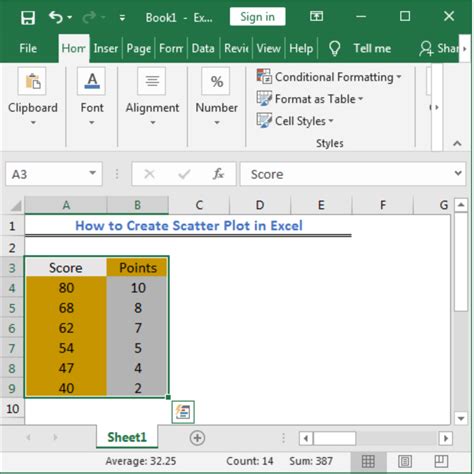This screenshot has height=474, width=474.
Task: Open Format as Table menu
Action: 310,99
